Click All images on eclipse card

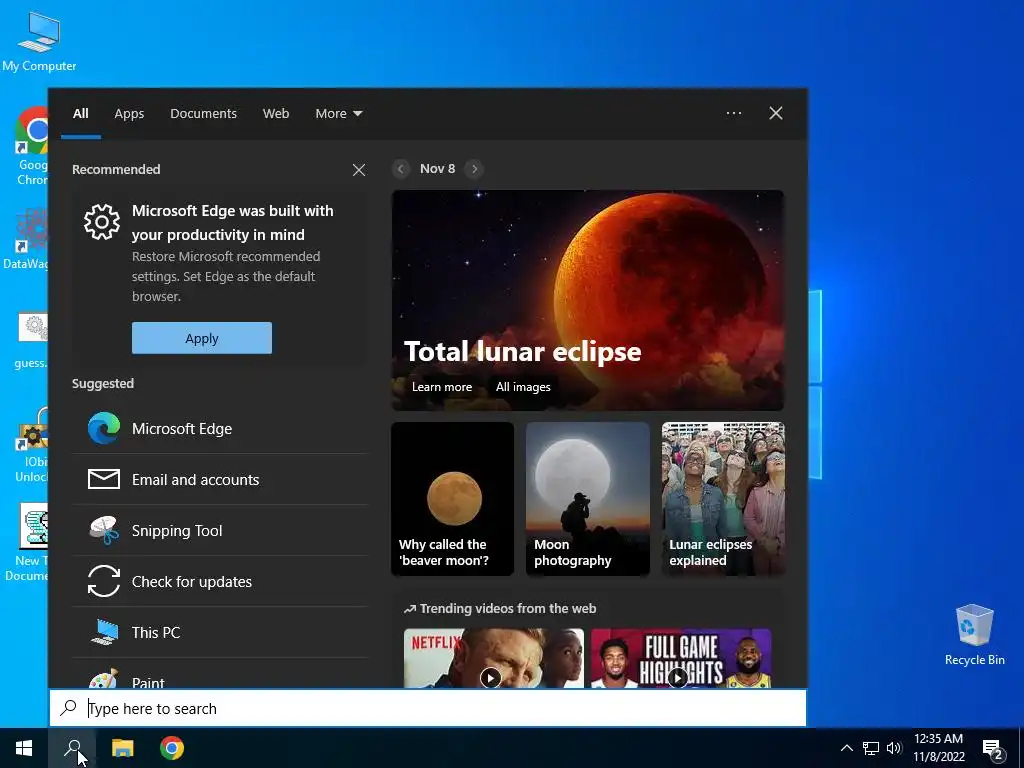tap(523, 387)
